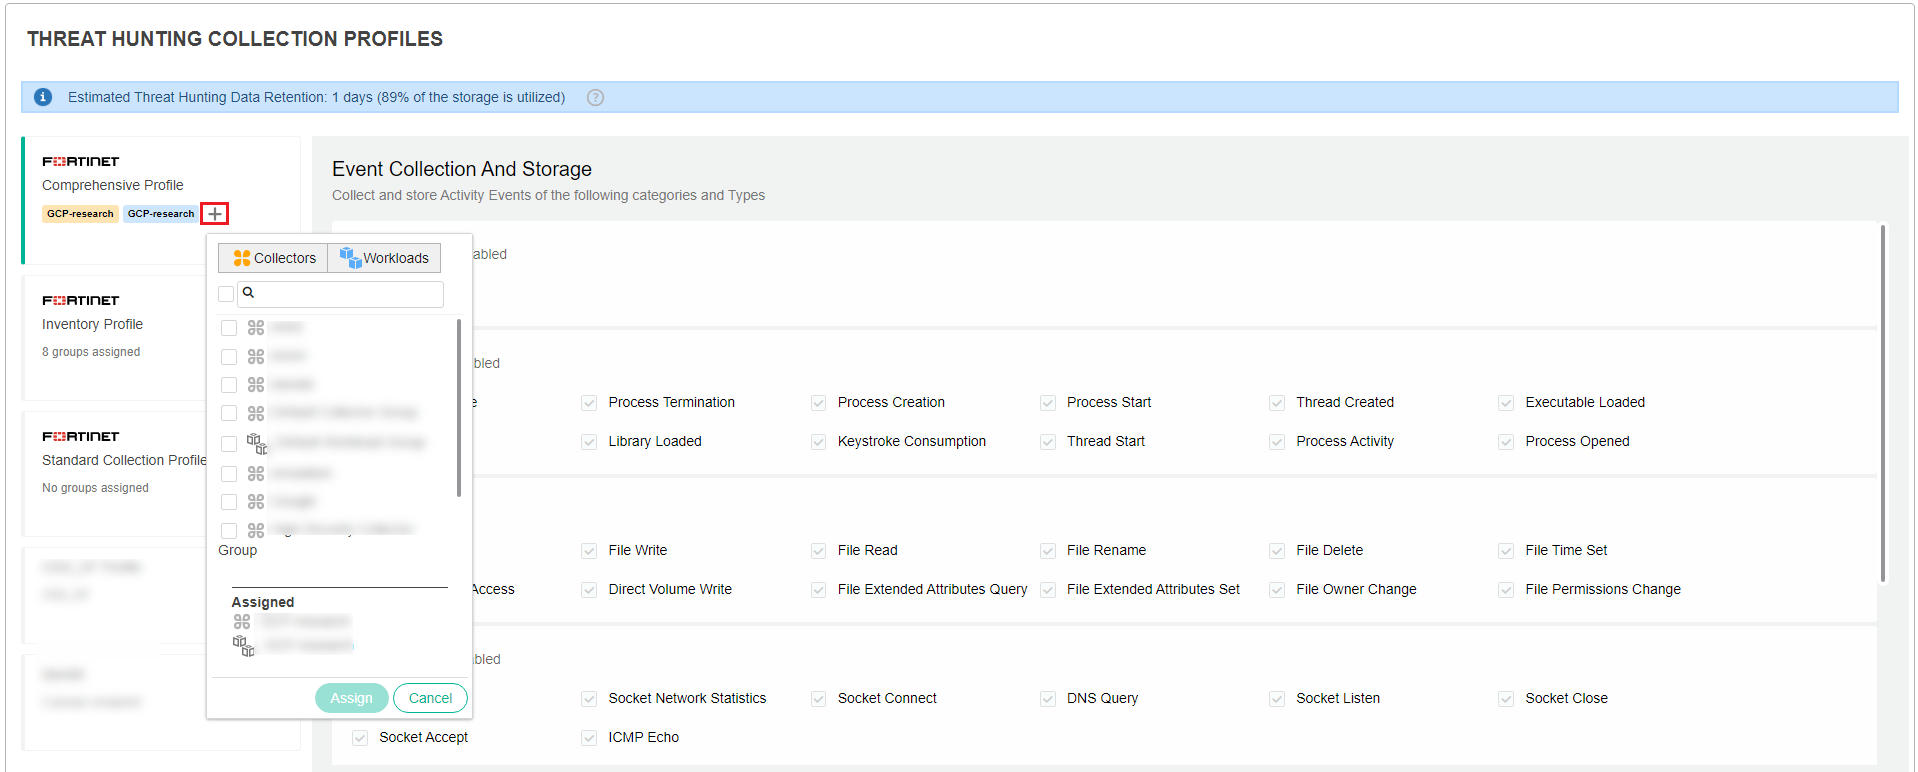Click the magnifier icon in the group search
The height and width of the screenshot is (772, 1918).
coord(248,292)
